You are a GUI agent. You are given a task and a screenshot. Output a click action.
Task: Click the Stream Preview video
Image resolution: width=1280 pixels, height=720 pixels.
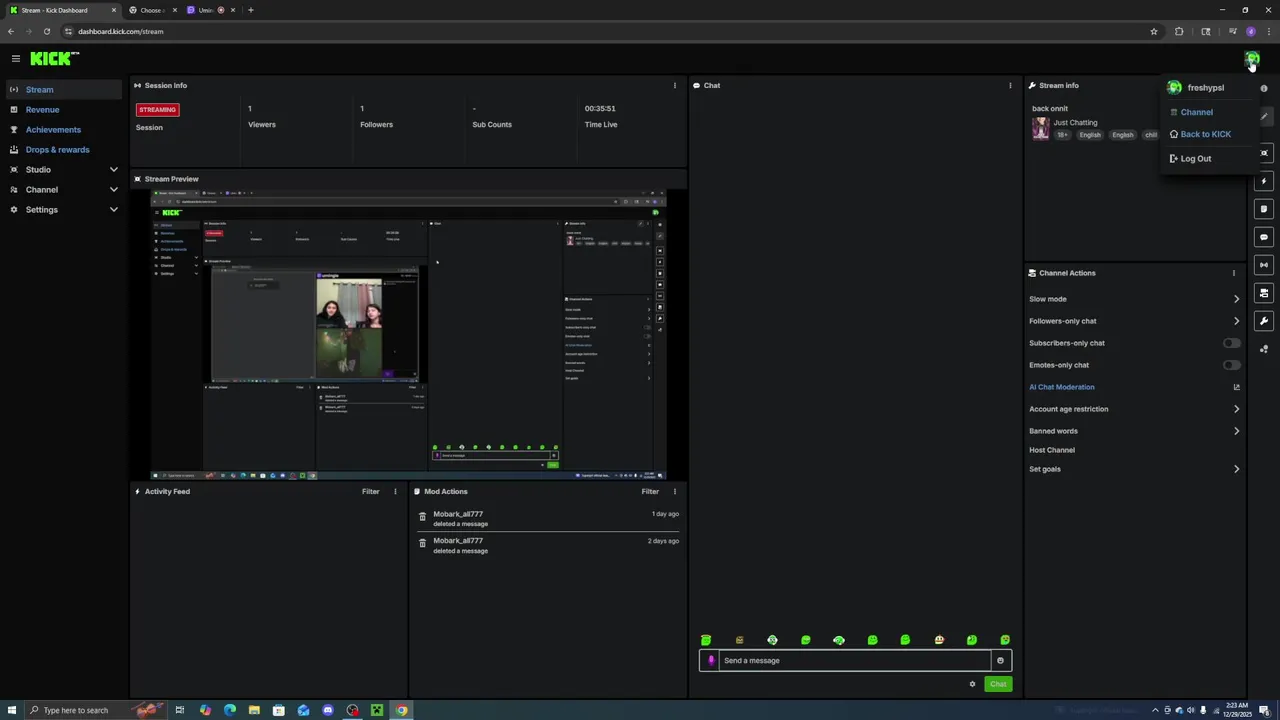click(x=408, y=335)
